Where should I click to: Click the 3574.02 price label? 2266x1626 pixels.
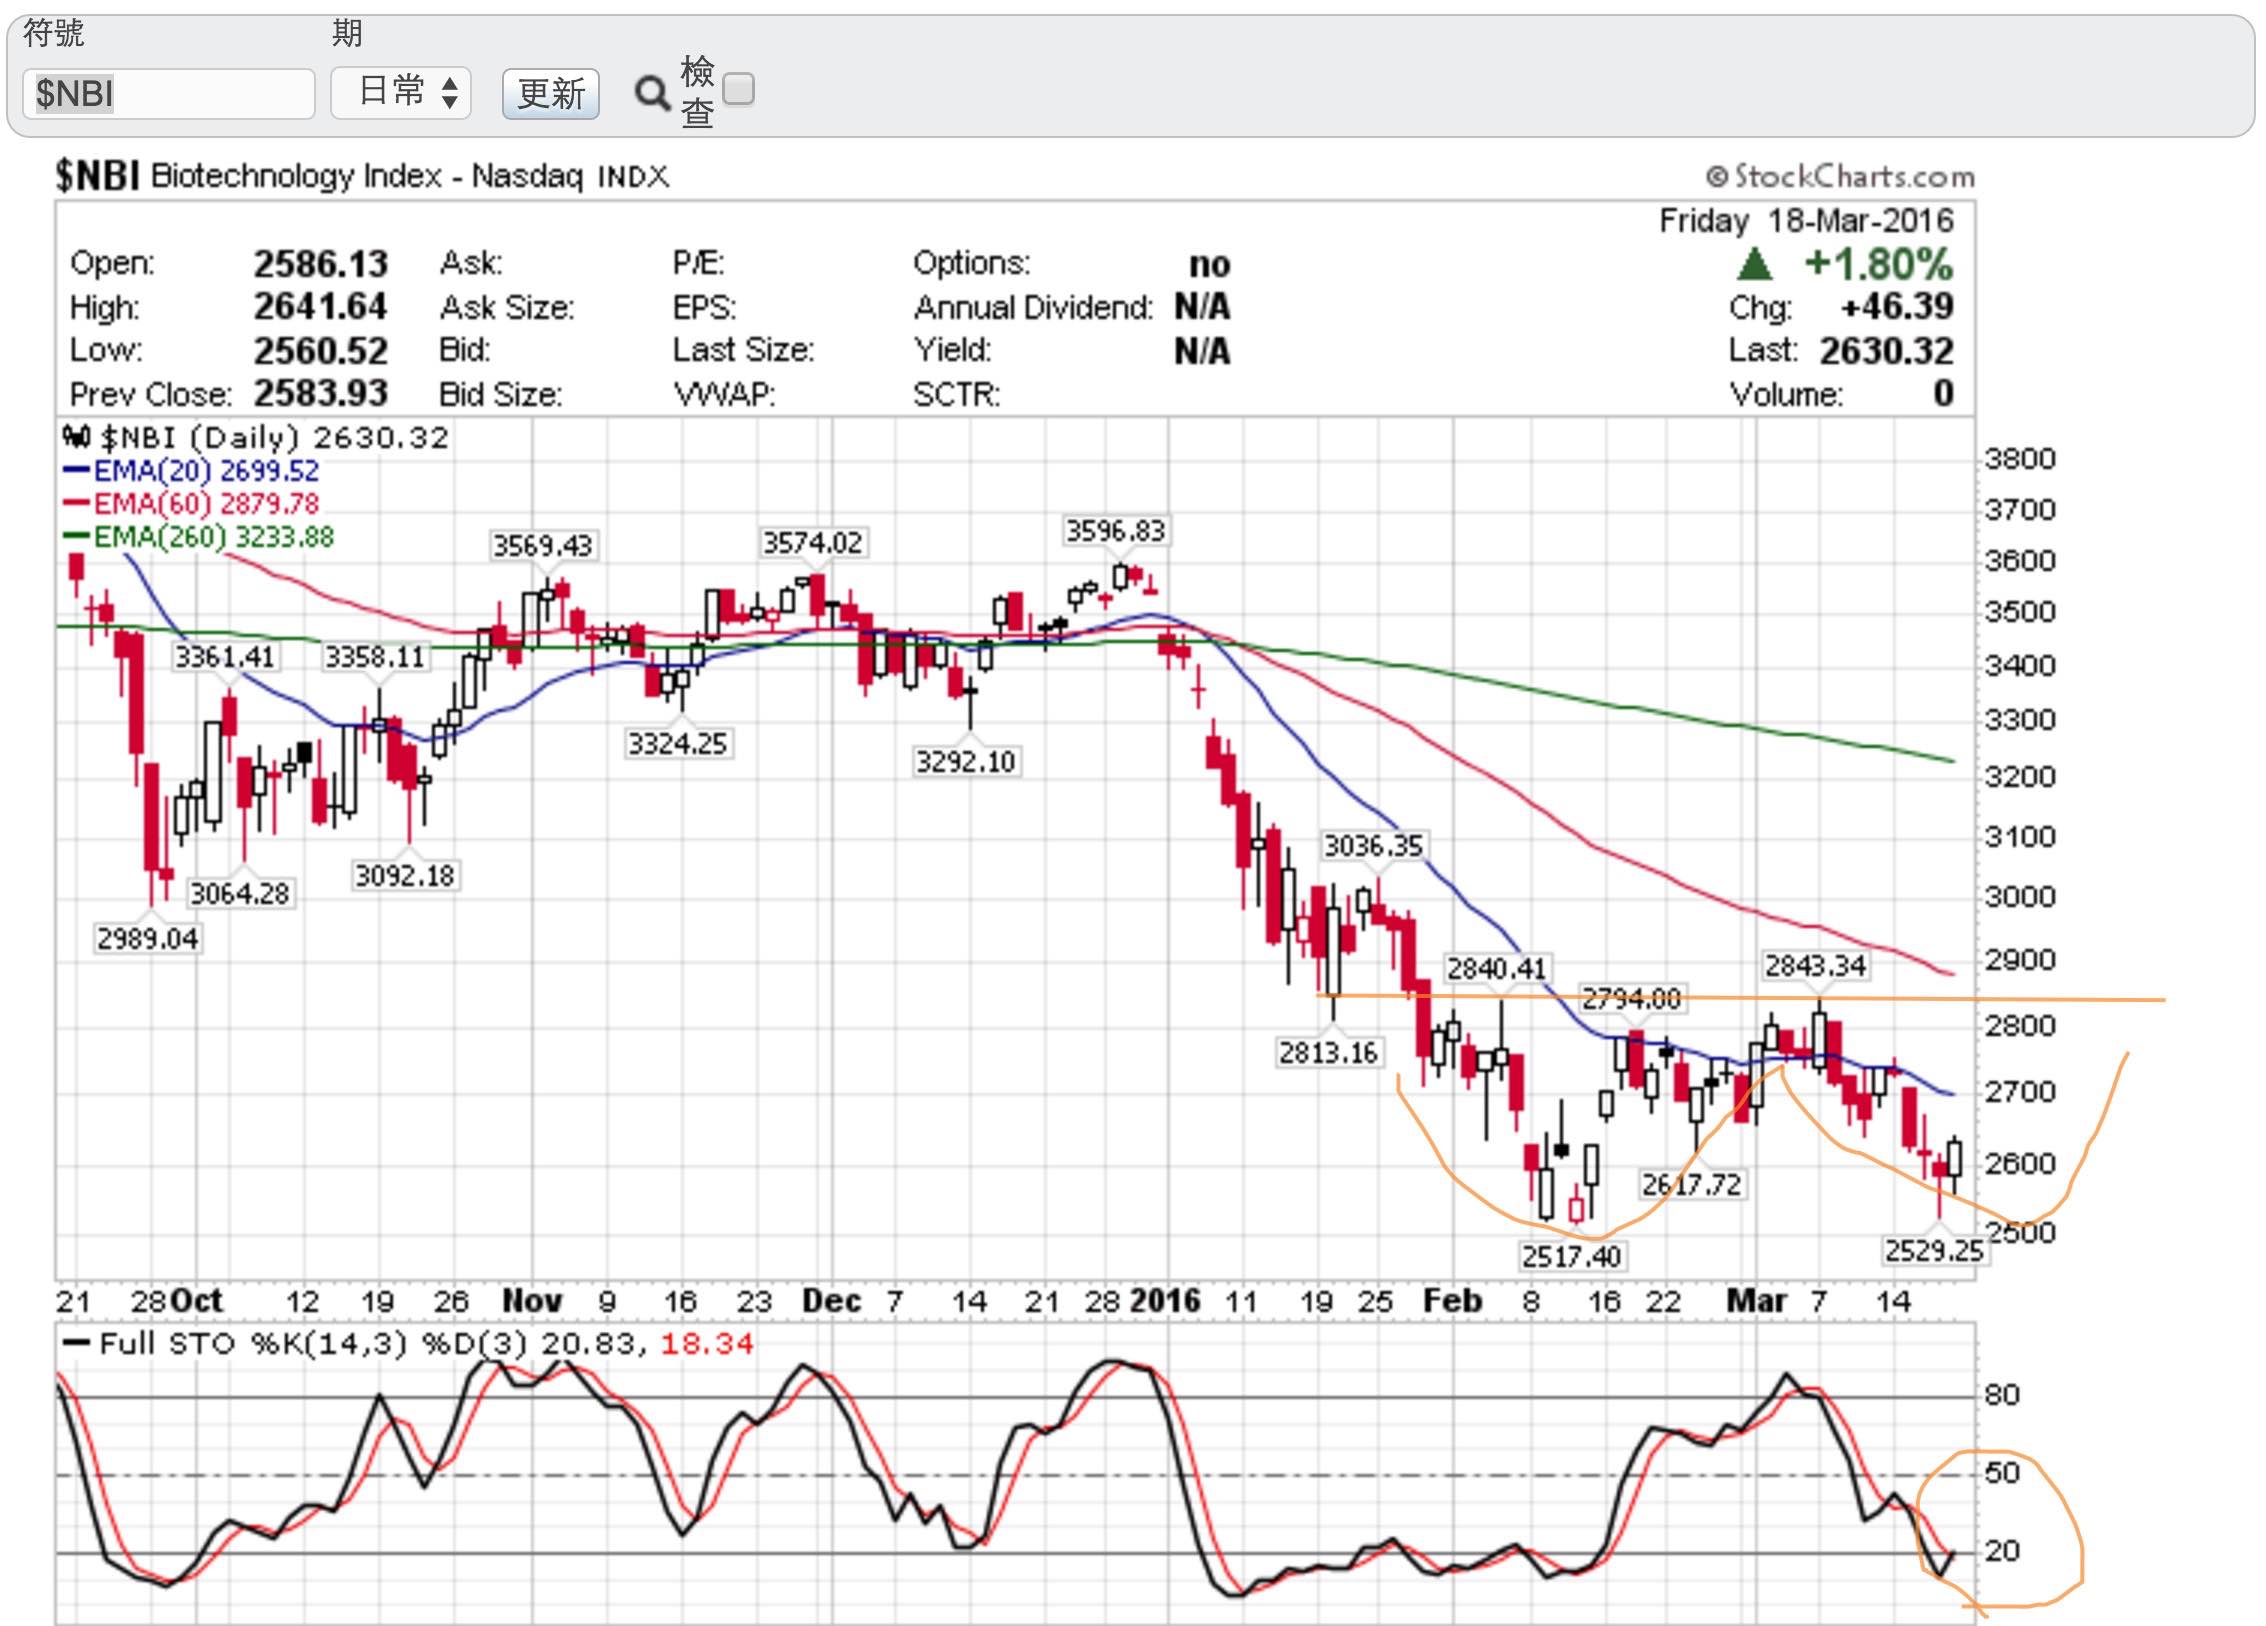tap(812, 543)
